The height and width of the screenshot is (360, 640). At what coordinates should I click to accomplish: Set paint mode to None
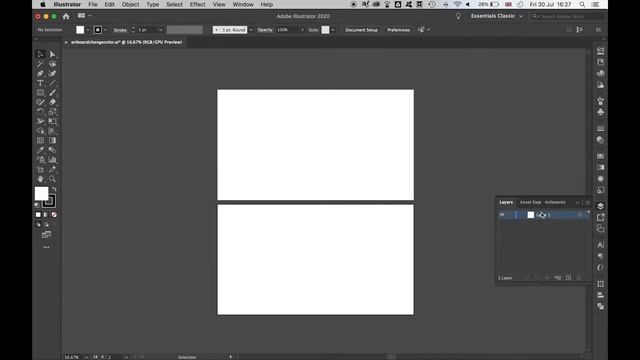(x=53, y=215)
